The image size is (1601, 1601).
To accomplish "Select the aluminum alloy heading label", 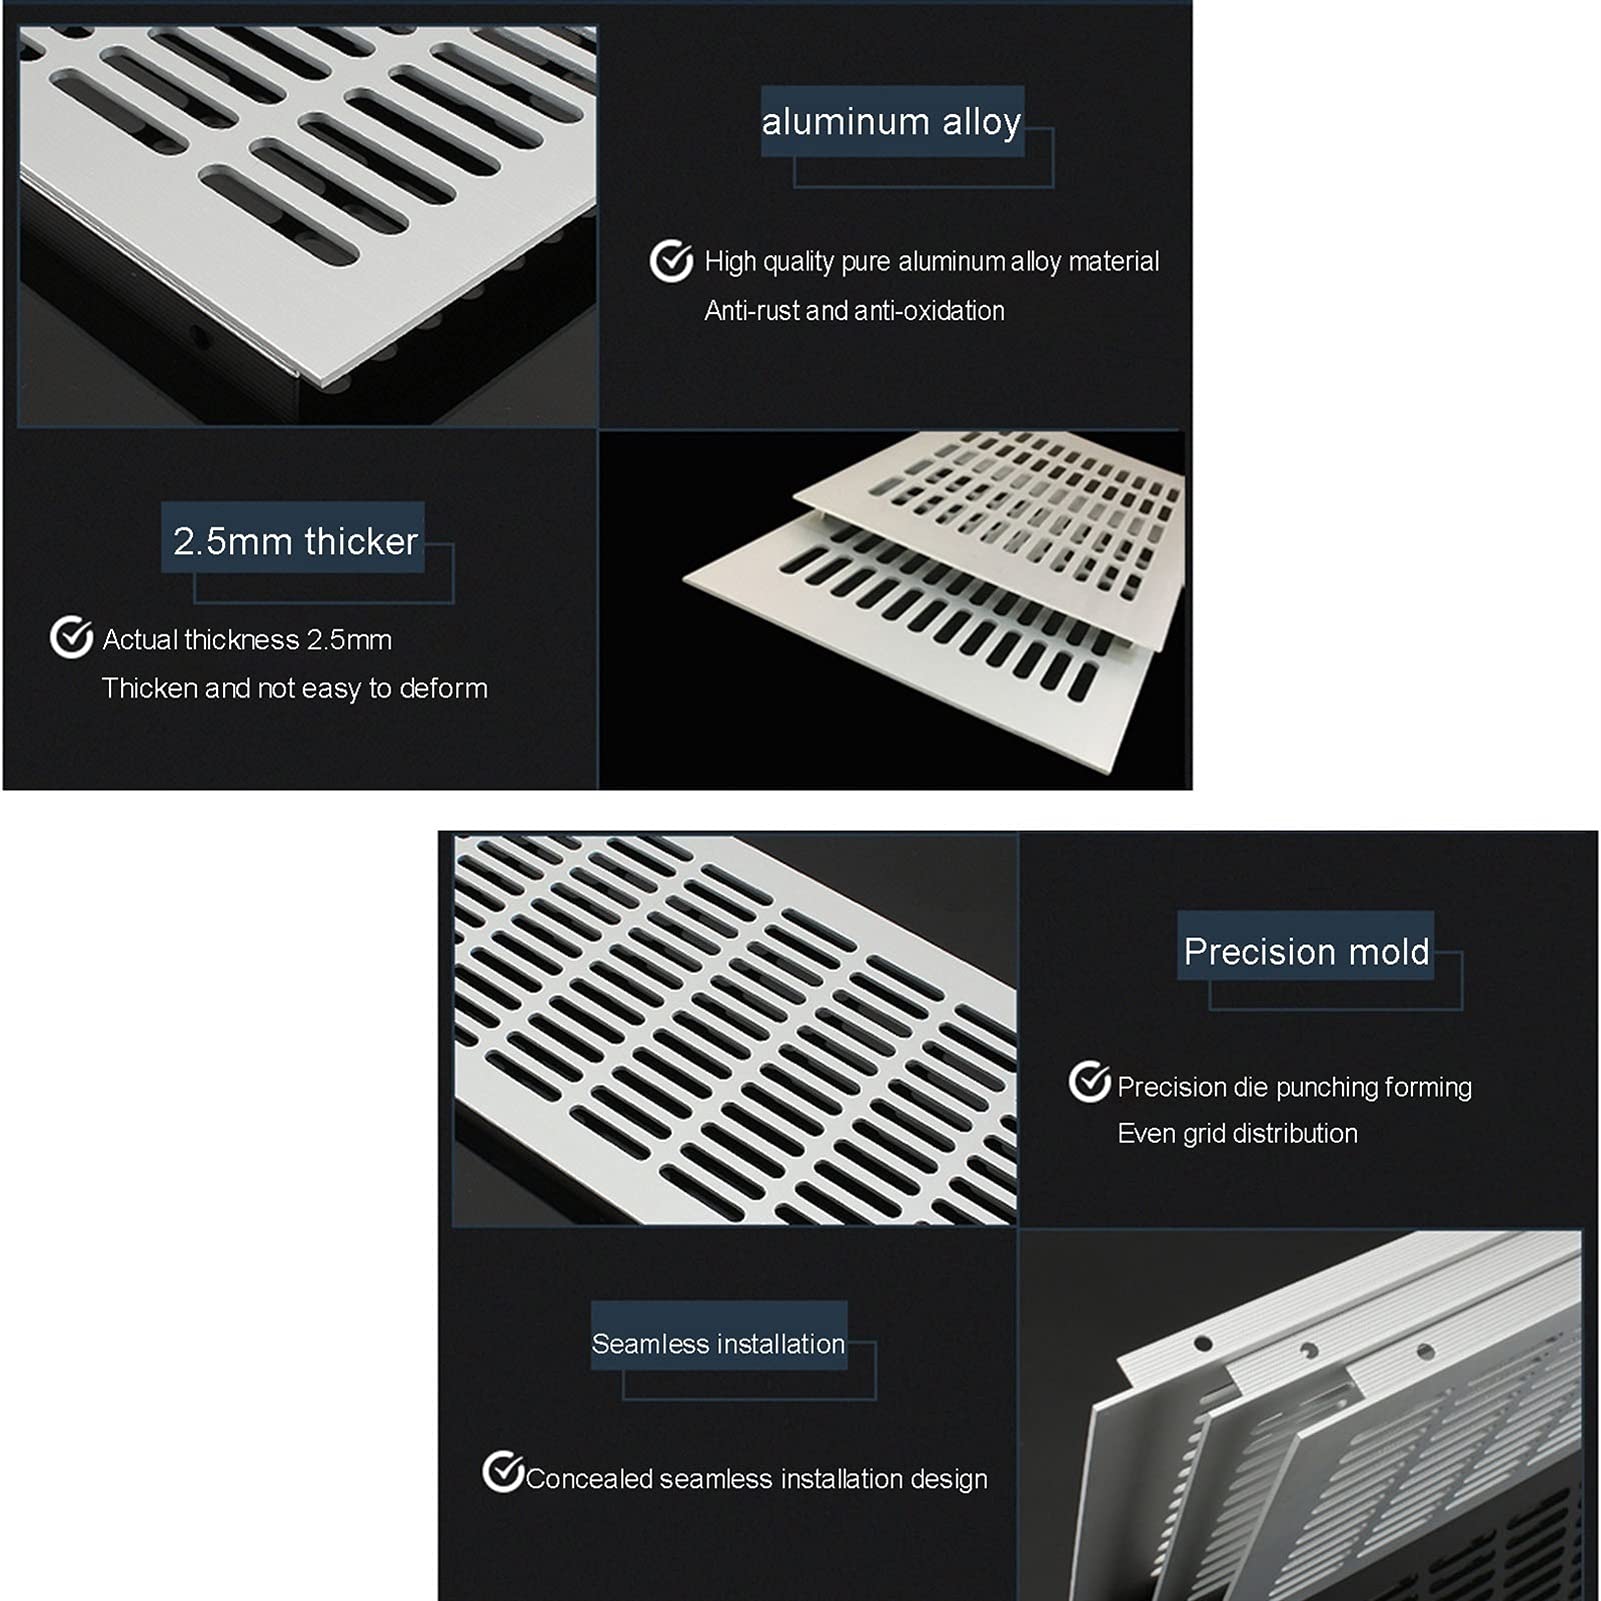I will 892,121.
